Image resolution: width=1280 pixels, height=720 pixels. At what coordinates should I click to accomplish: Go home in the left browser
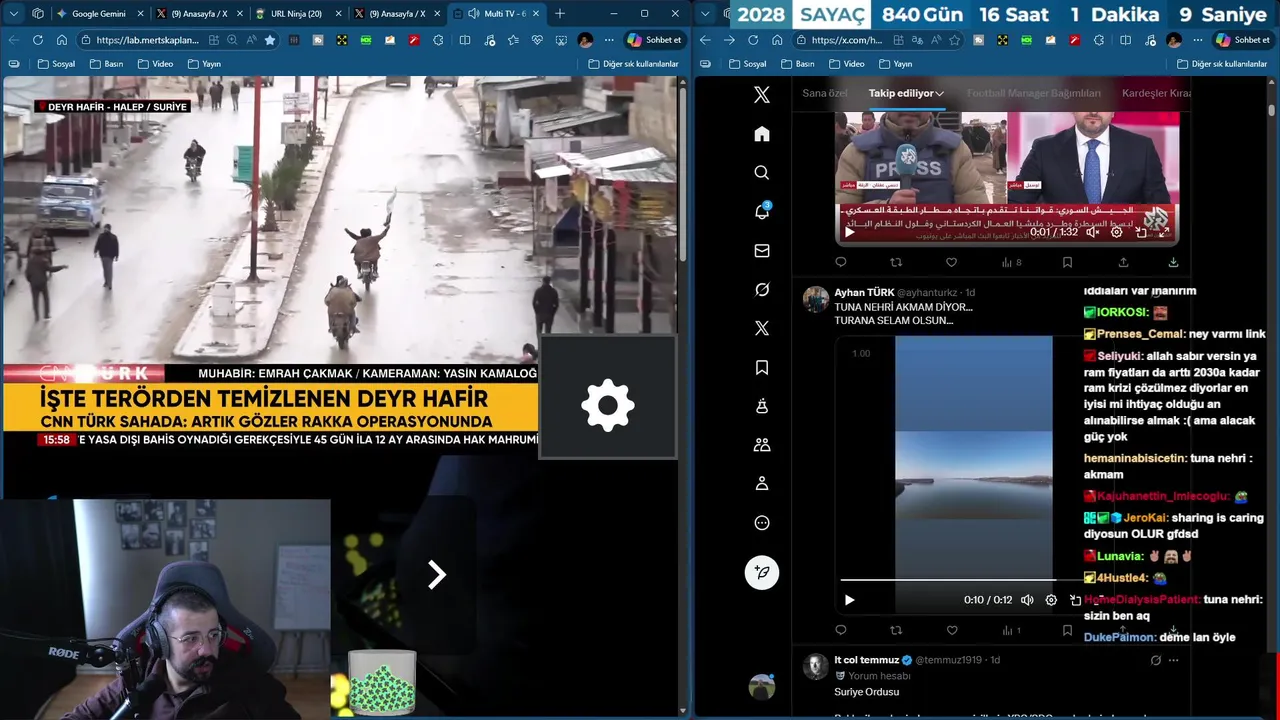point(62,40)
